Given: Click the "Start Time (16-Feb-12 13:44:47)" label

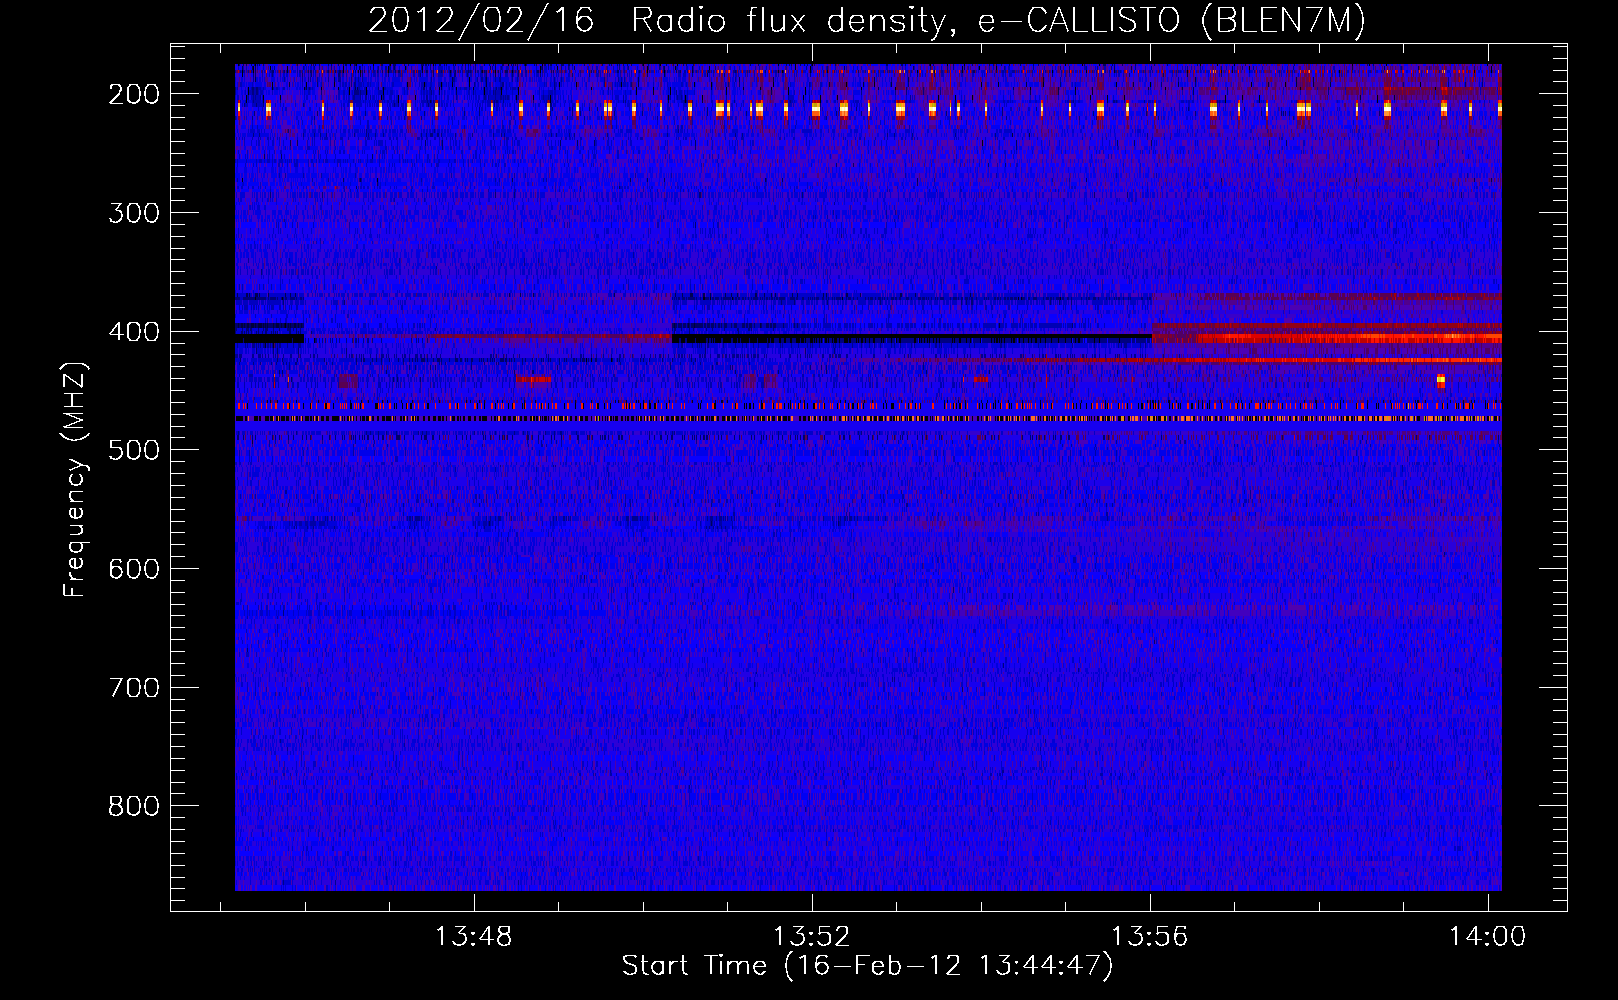Looking at the screenshot, I should [x=867, y=966].
